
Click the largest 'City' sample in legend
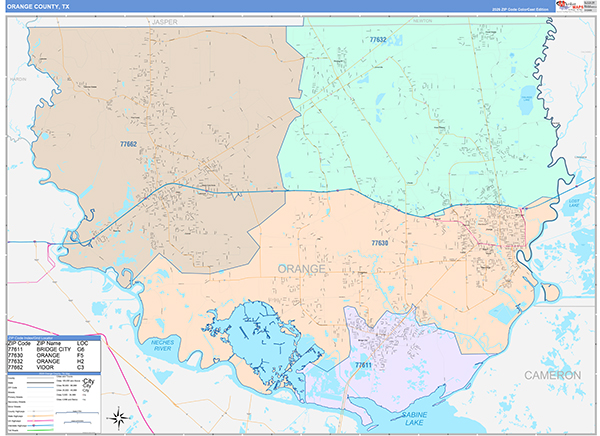pos(88,381)
